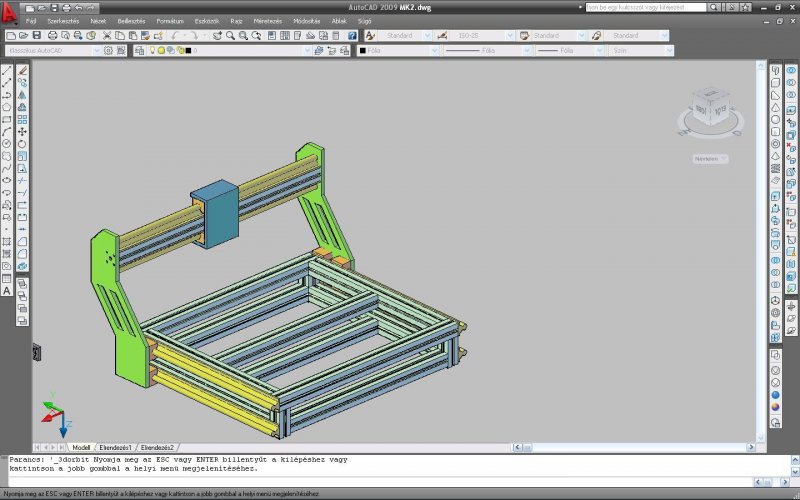800x500 pixels.
Task: Select the Move modify tool
Action: tap(22, 132)
